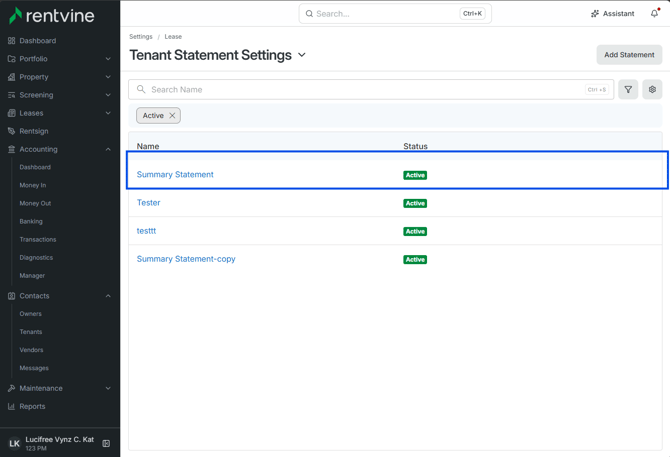Click the Maintenance wrench icon
Viewport: 670px width, 457px height.
pyautogui.click(x=12, y=388)
